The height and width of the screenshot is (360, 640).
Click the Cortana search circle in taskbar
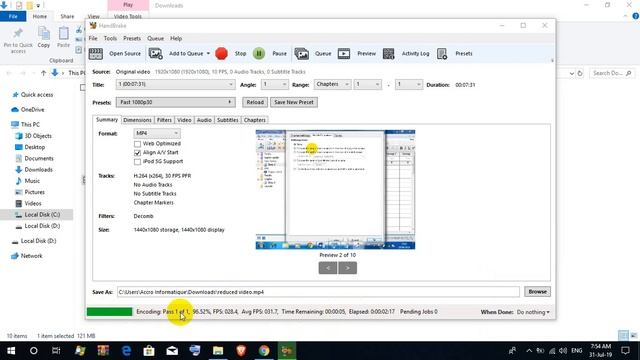tap(33, 351)
